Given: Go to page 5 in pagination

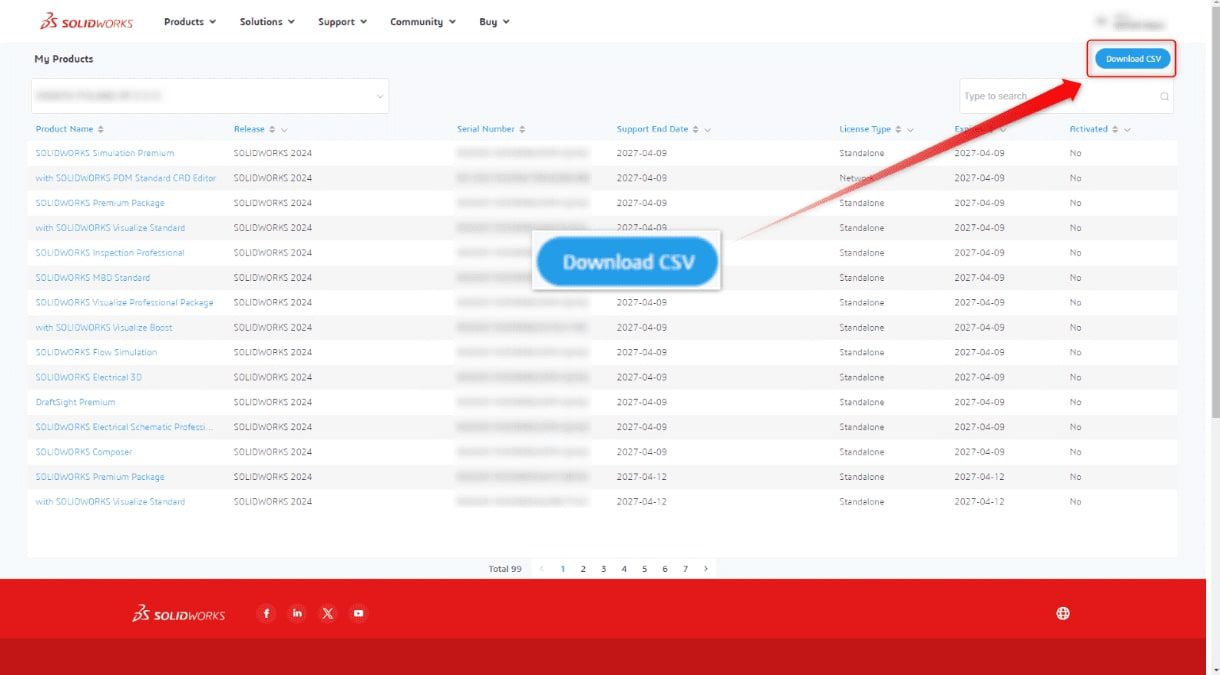Looking at the screenshot, I should point(644,568).
